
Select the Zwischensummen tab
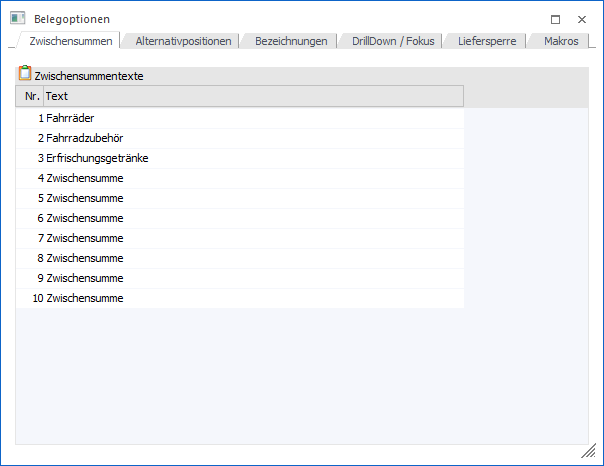tap(69, 41)
